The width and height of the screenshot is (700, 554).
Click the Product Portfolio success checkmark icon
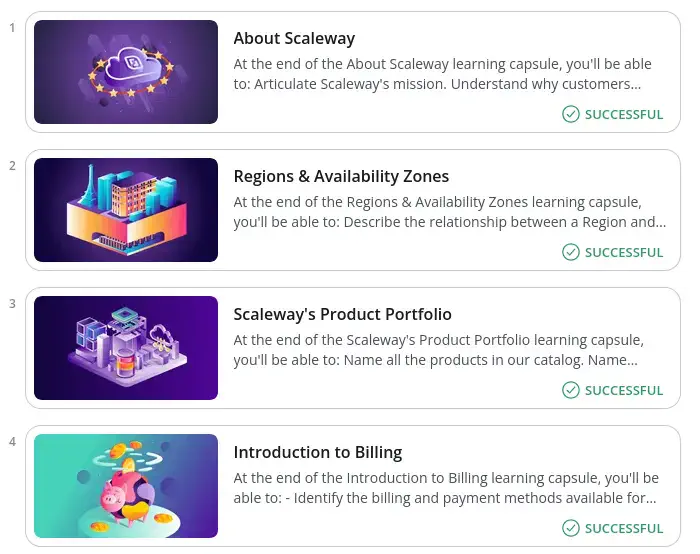click(571, 390)
